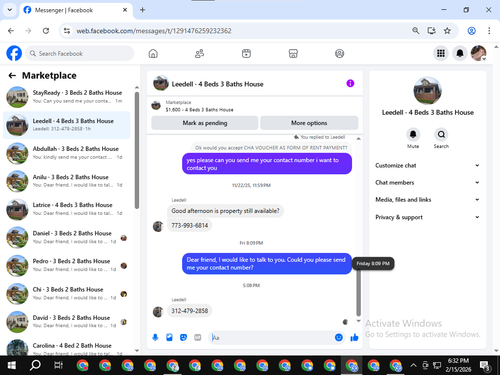Open the Windows Start menu
This screenshot has width=500, height=375.
pyautogui.click(x=12, y=365)
